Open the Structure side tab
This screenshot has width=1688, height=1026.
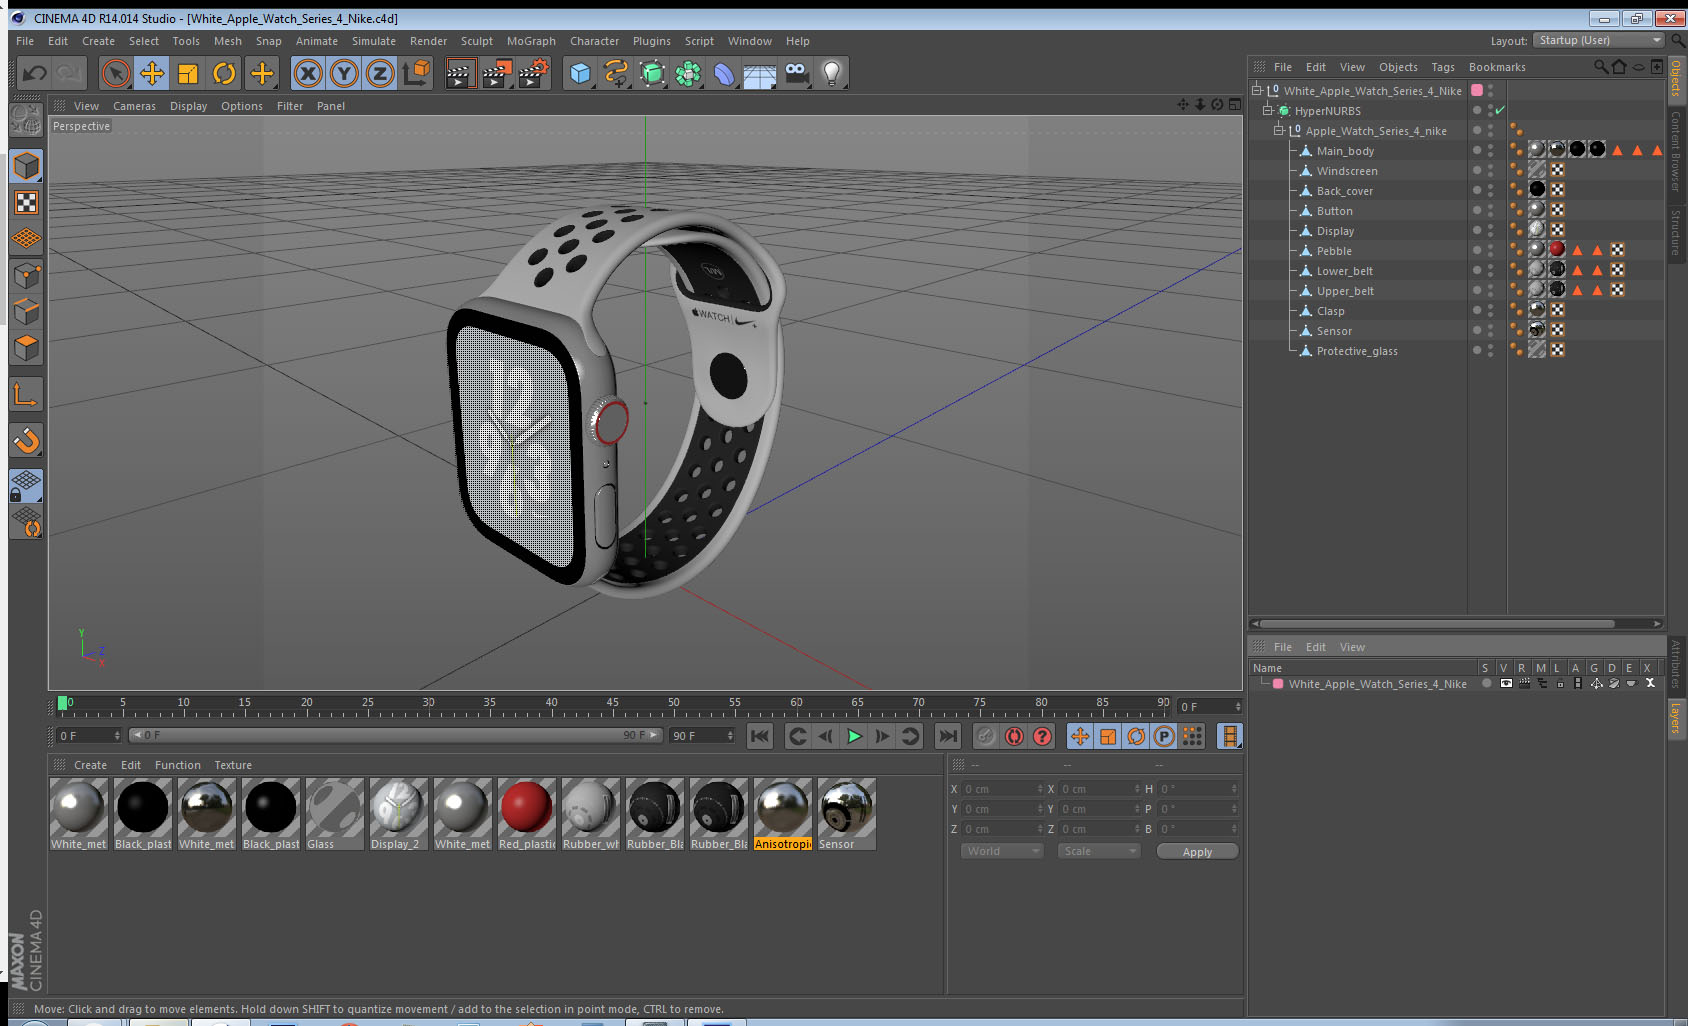click(x=1676, y=233)
